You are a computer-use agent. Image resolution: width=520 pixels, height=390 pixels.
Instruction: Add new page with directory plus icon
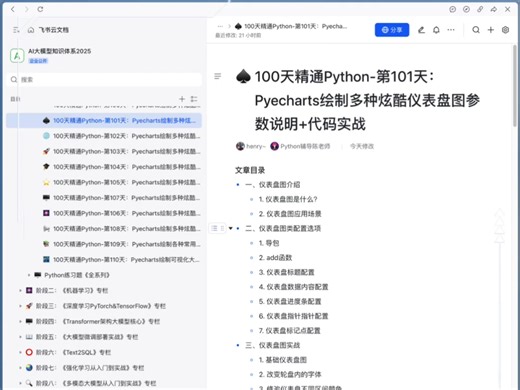pyautogui.click(x=182, y=99)
